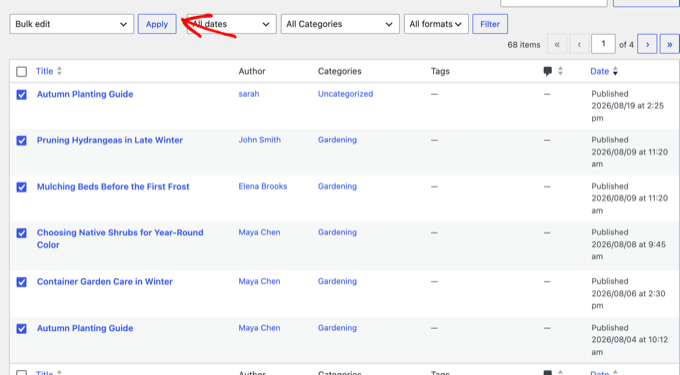Viewport: 680px width, 375px height.
Task: Sort posts by the comments bubble icon
Action: [548, 71]
